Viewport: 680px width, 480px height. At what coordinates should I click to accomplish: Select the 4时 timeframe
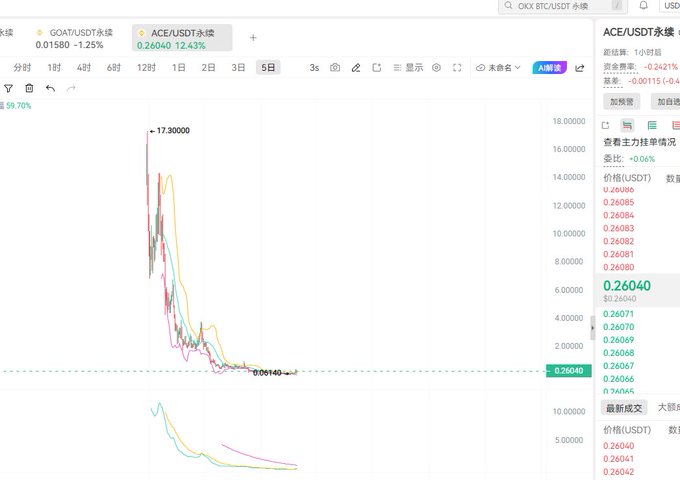pyautogui.click(x=84, y=68)
